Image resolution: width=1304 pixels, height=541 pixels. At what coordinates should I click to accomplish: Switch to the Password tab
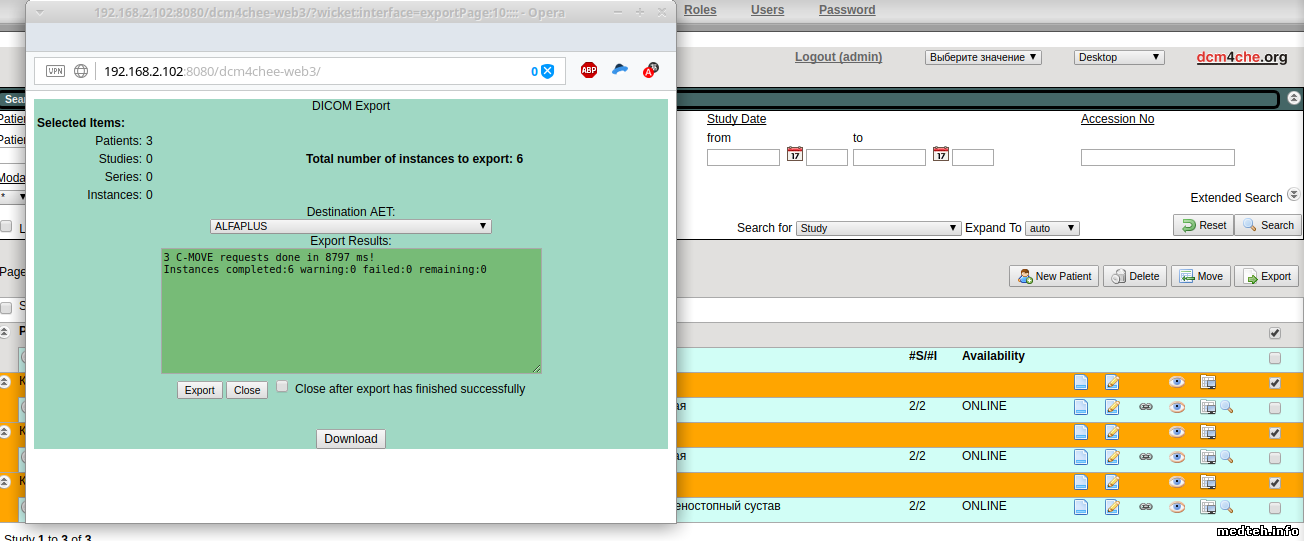(846, 10)
